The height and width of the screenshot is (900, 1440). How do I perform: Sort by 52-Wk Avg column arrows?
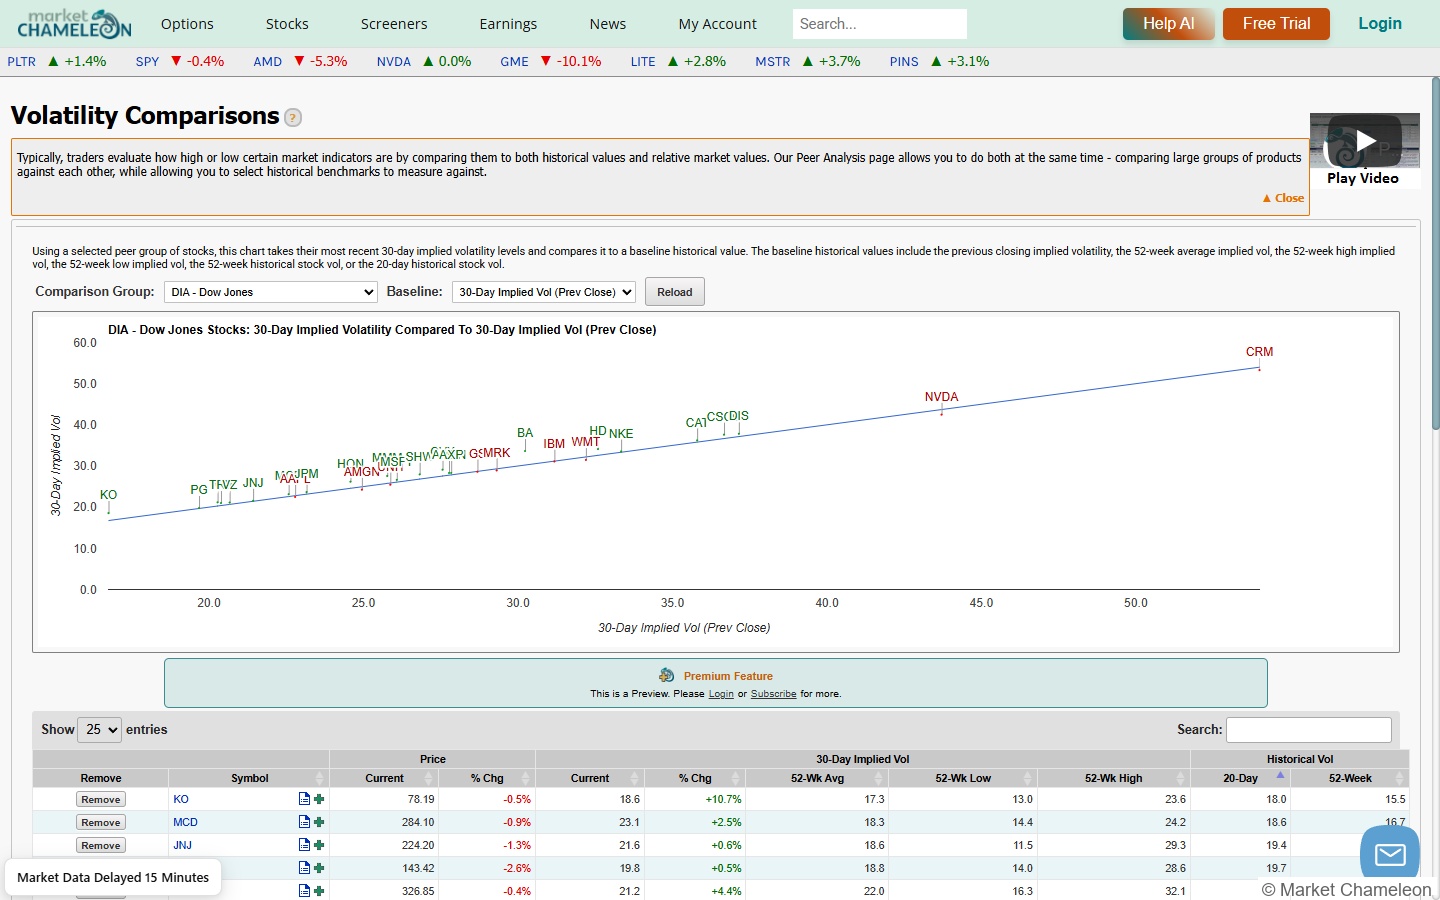pyautogui.click(x=879, y=778)
